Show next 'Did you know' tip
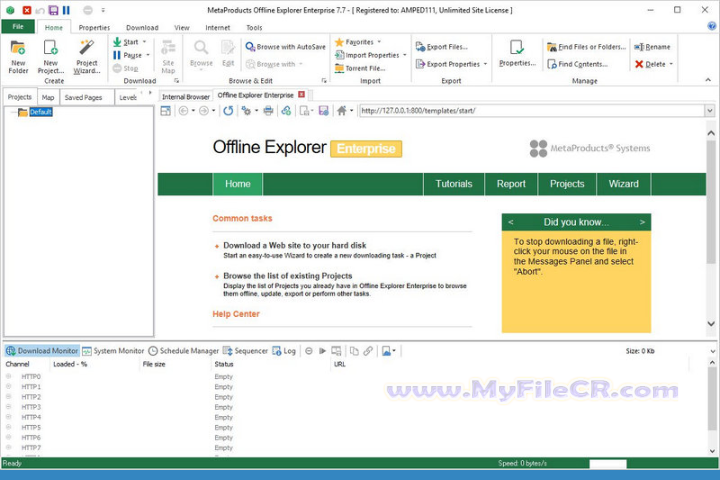This screenshot has width=720, height=480. [x=642, y=222]
